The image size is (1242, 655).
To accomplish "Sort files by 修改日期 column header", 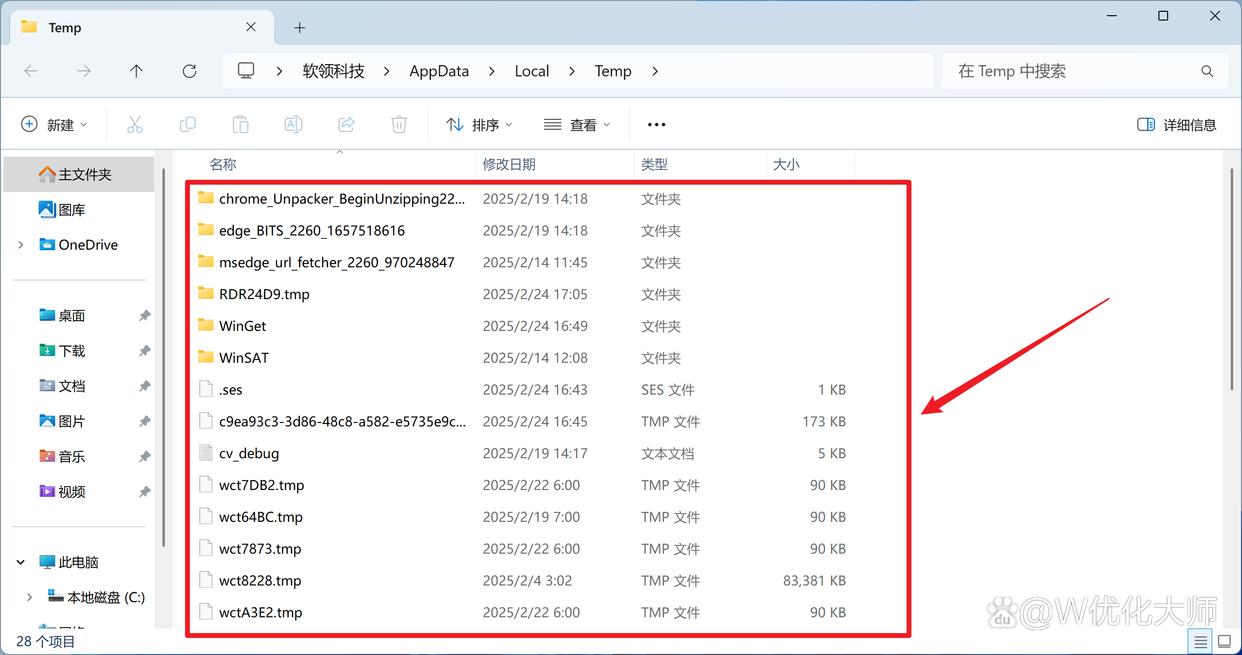I will pos(509,165).
